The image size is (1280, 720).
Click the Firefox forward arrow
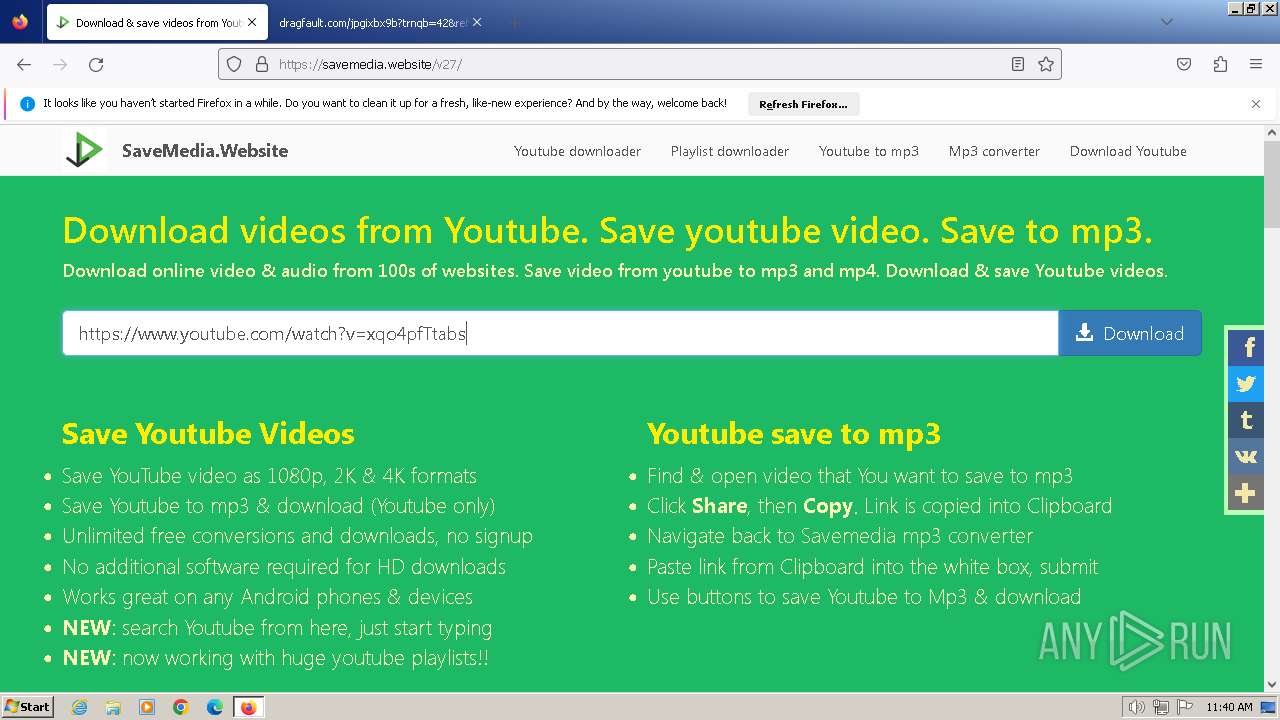tap(60, 64)
